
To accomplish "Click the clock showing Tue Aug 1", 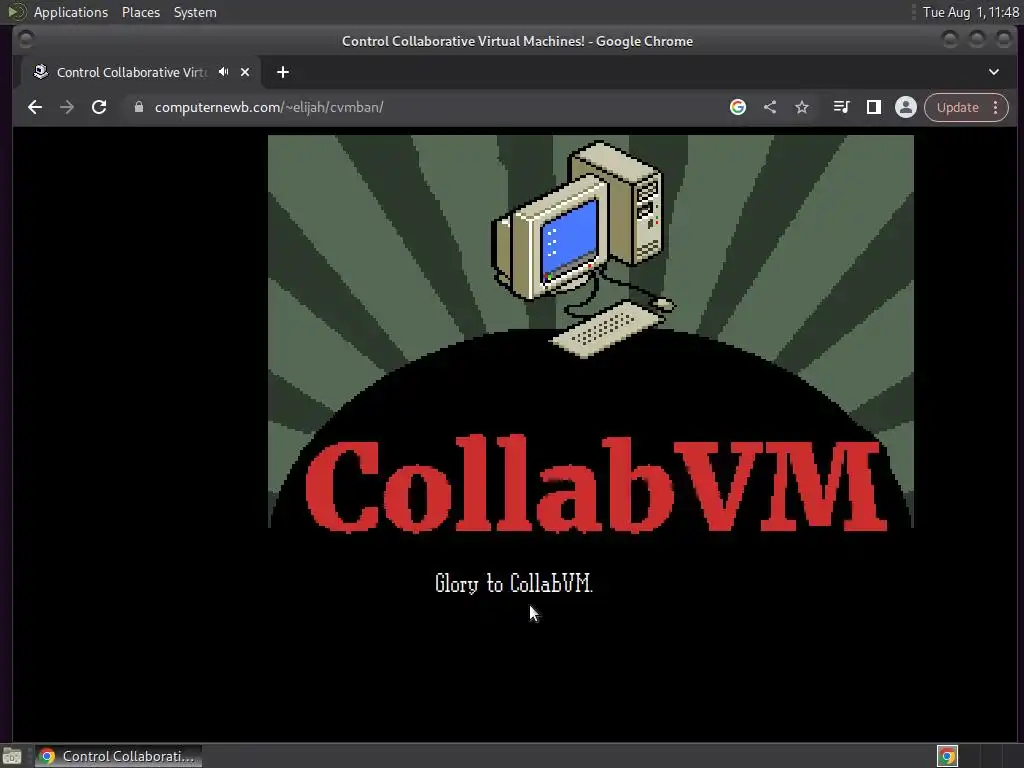I will click(970, 12).
